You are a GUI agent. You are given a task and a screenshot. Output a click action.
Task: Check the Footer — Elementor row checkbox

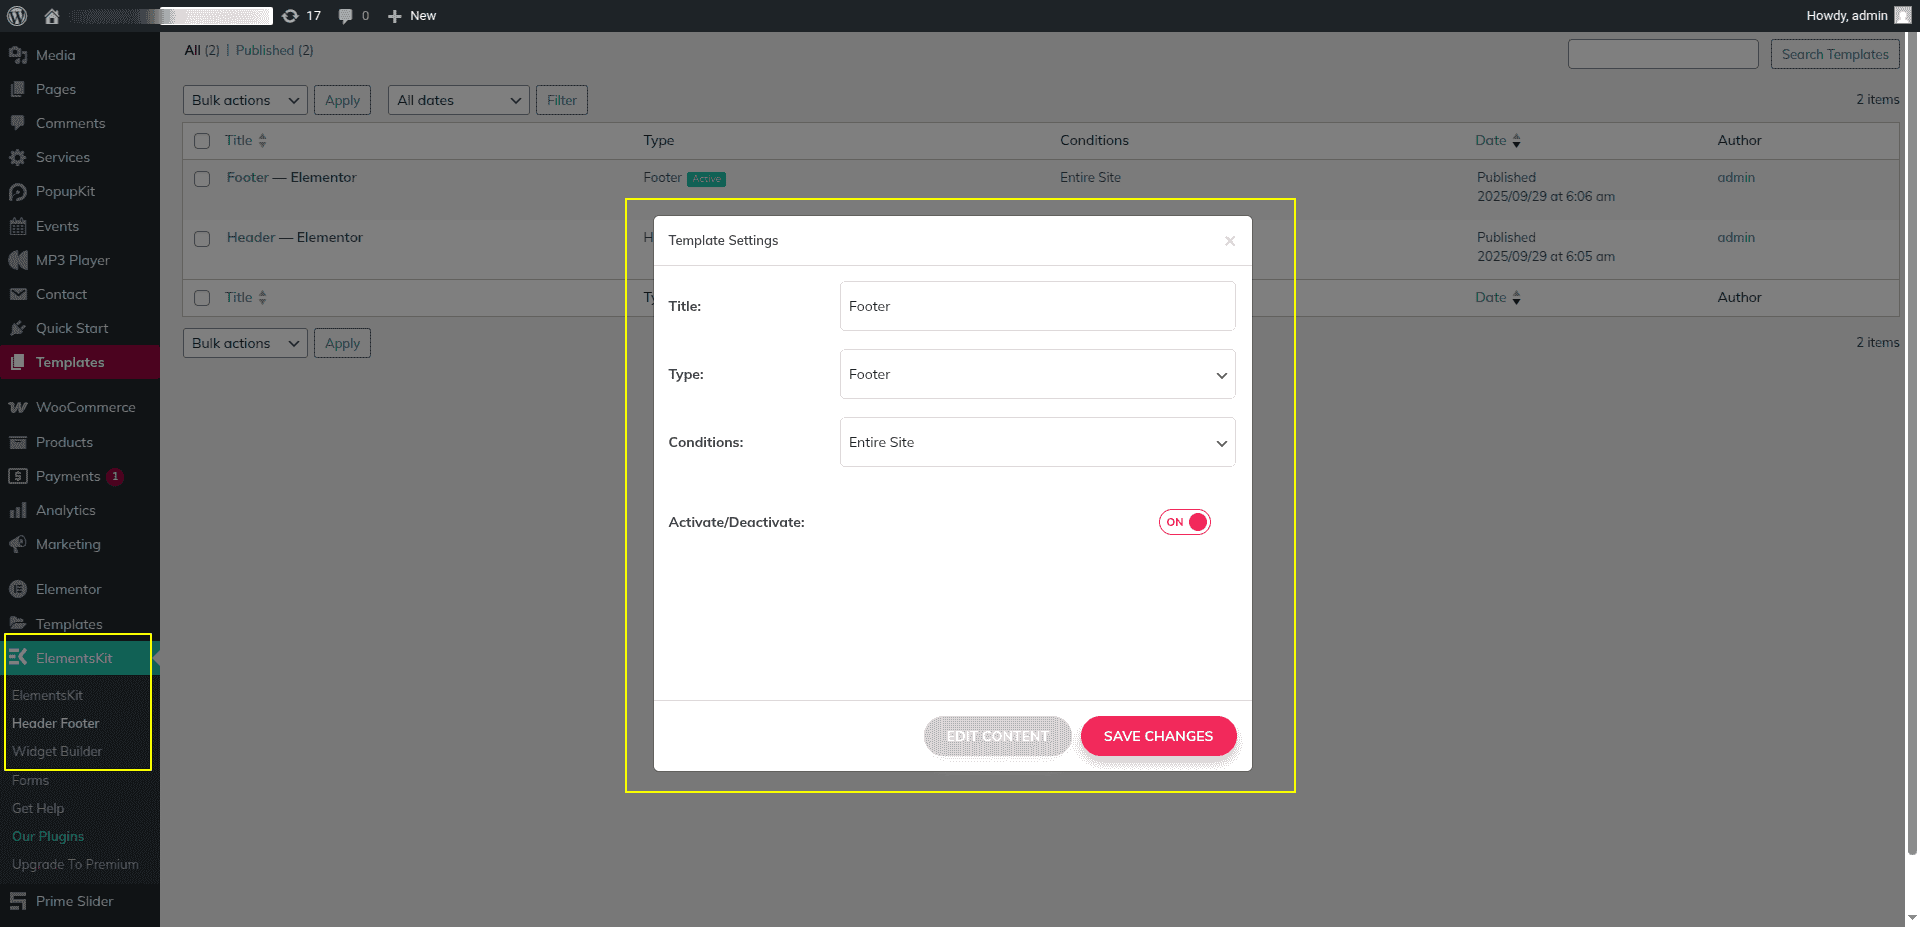pos(202,179)
